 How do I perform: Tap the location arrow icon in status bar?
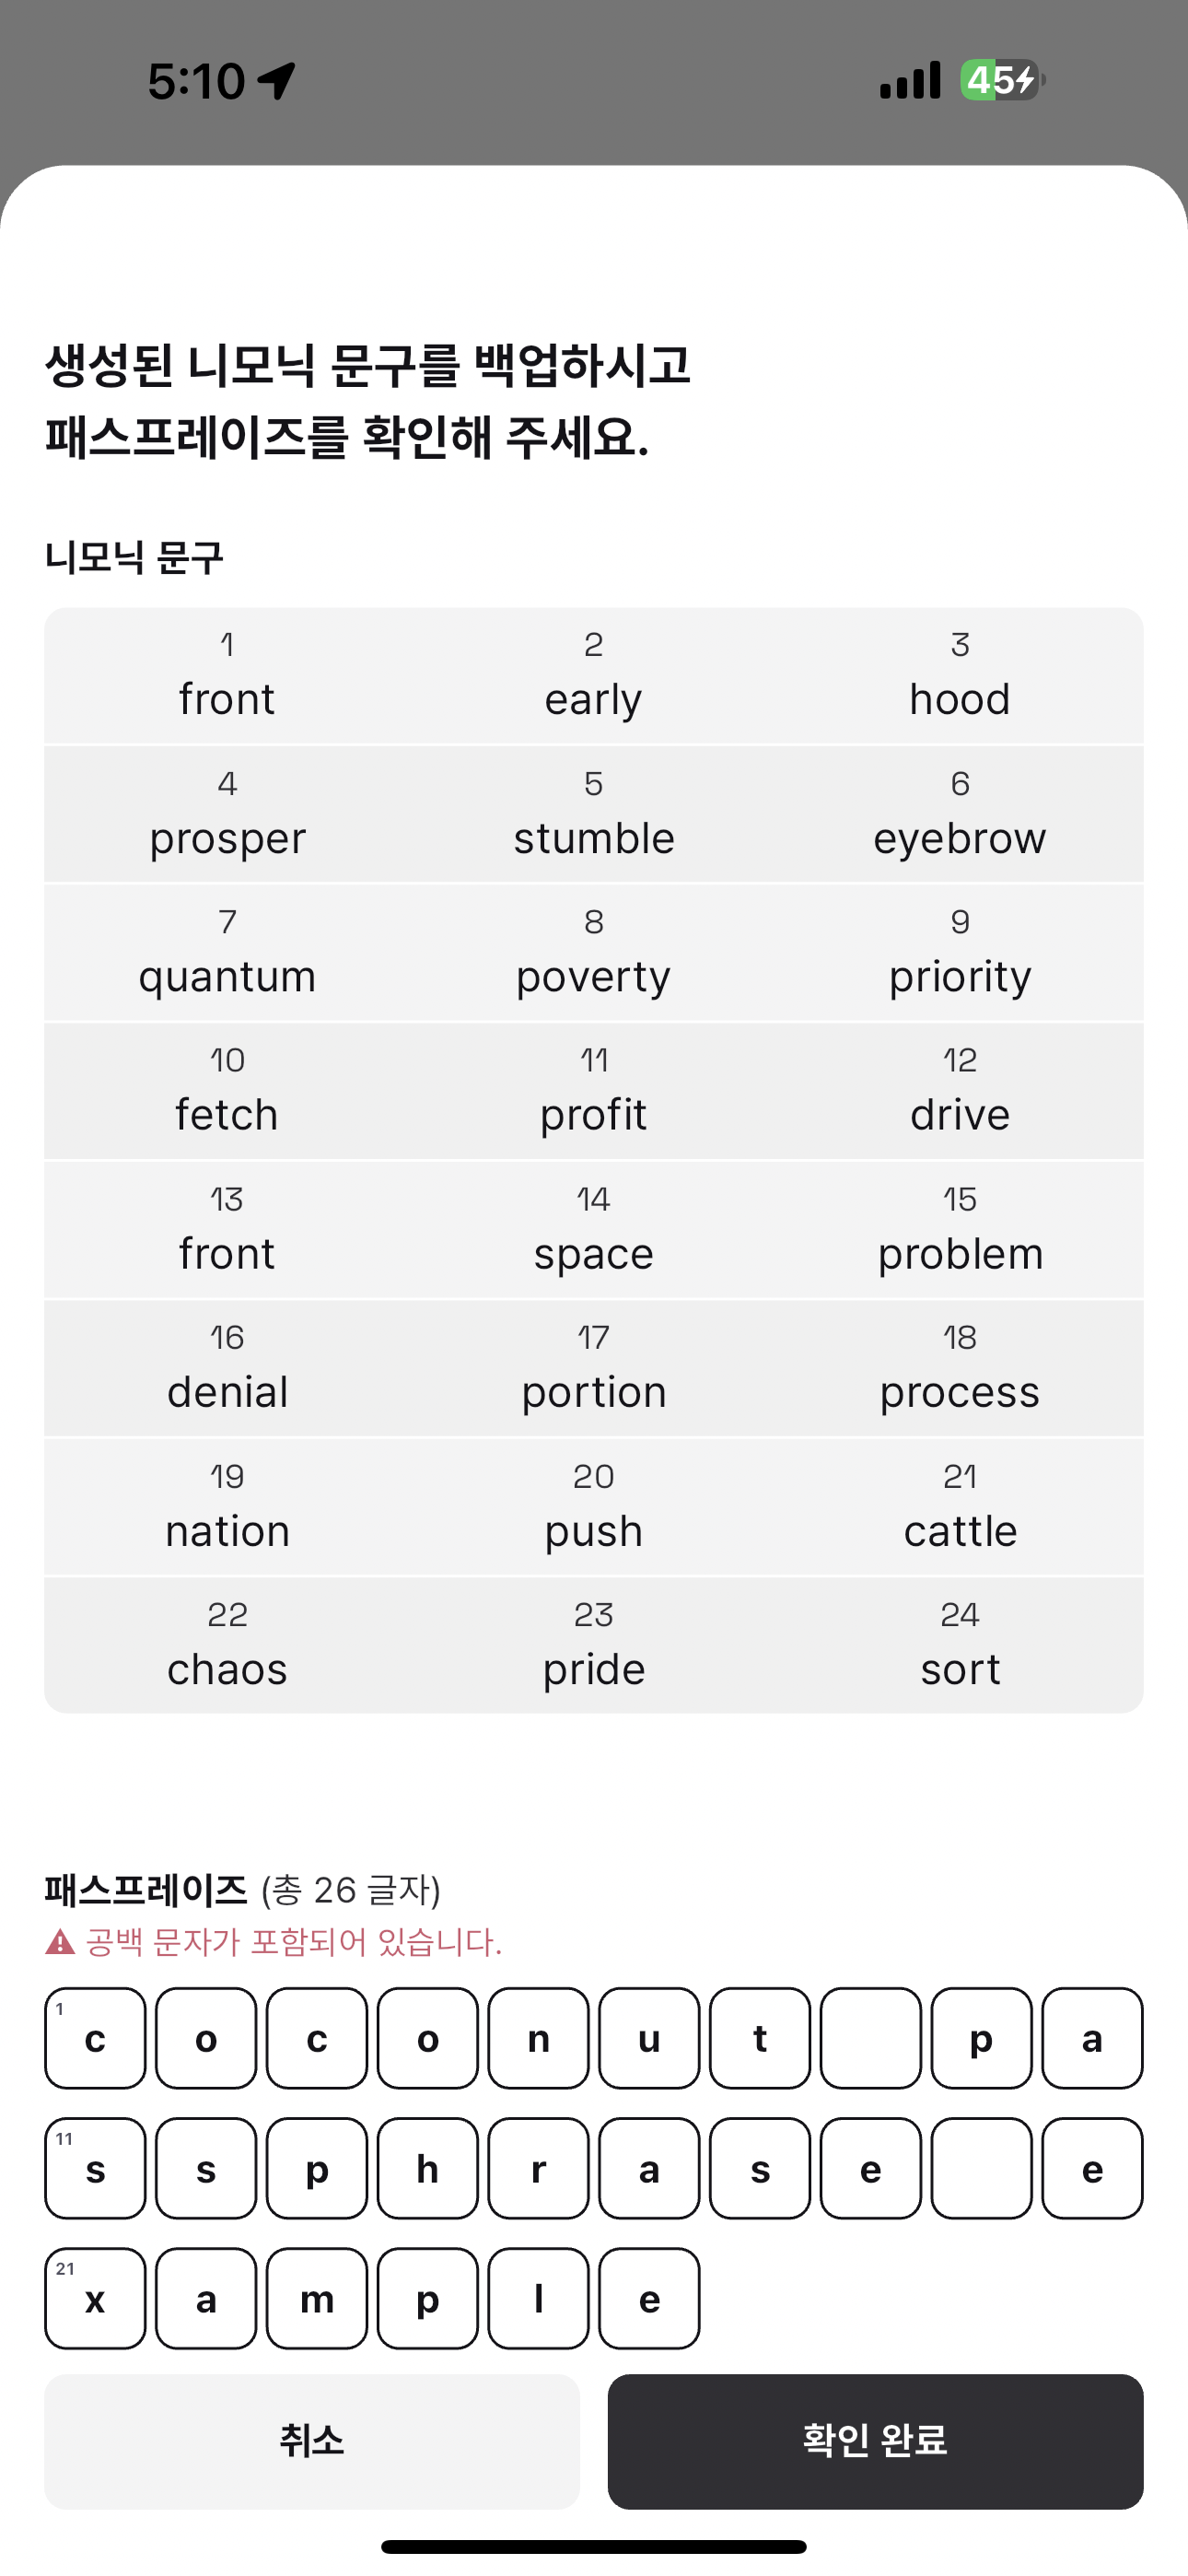click(x=276, y=81)
